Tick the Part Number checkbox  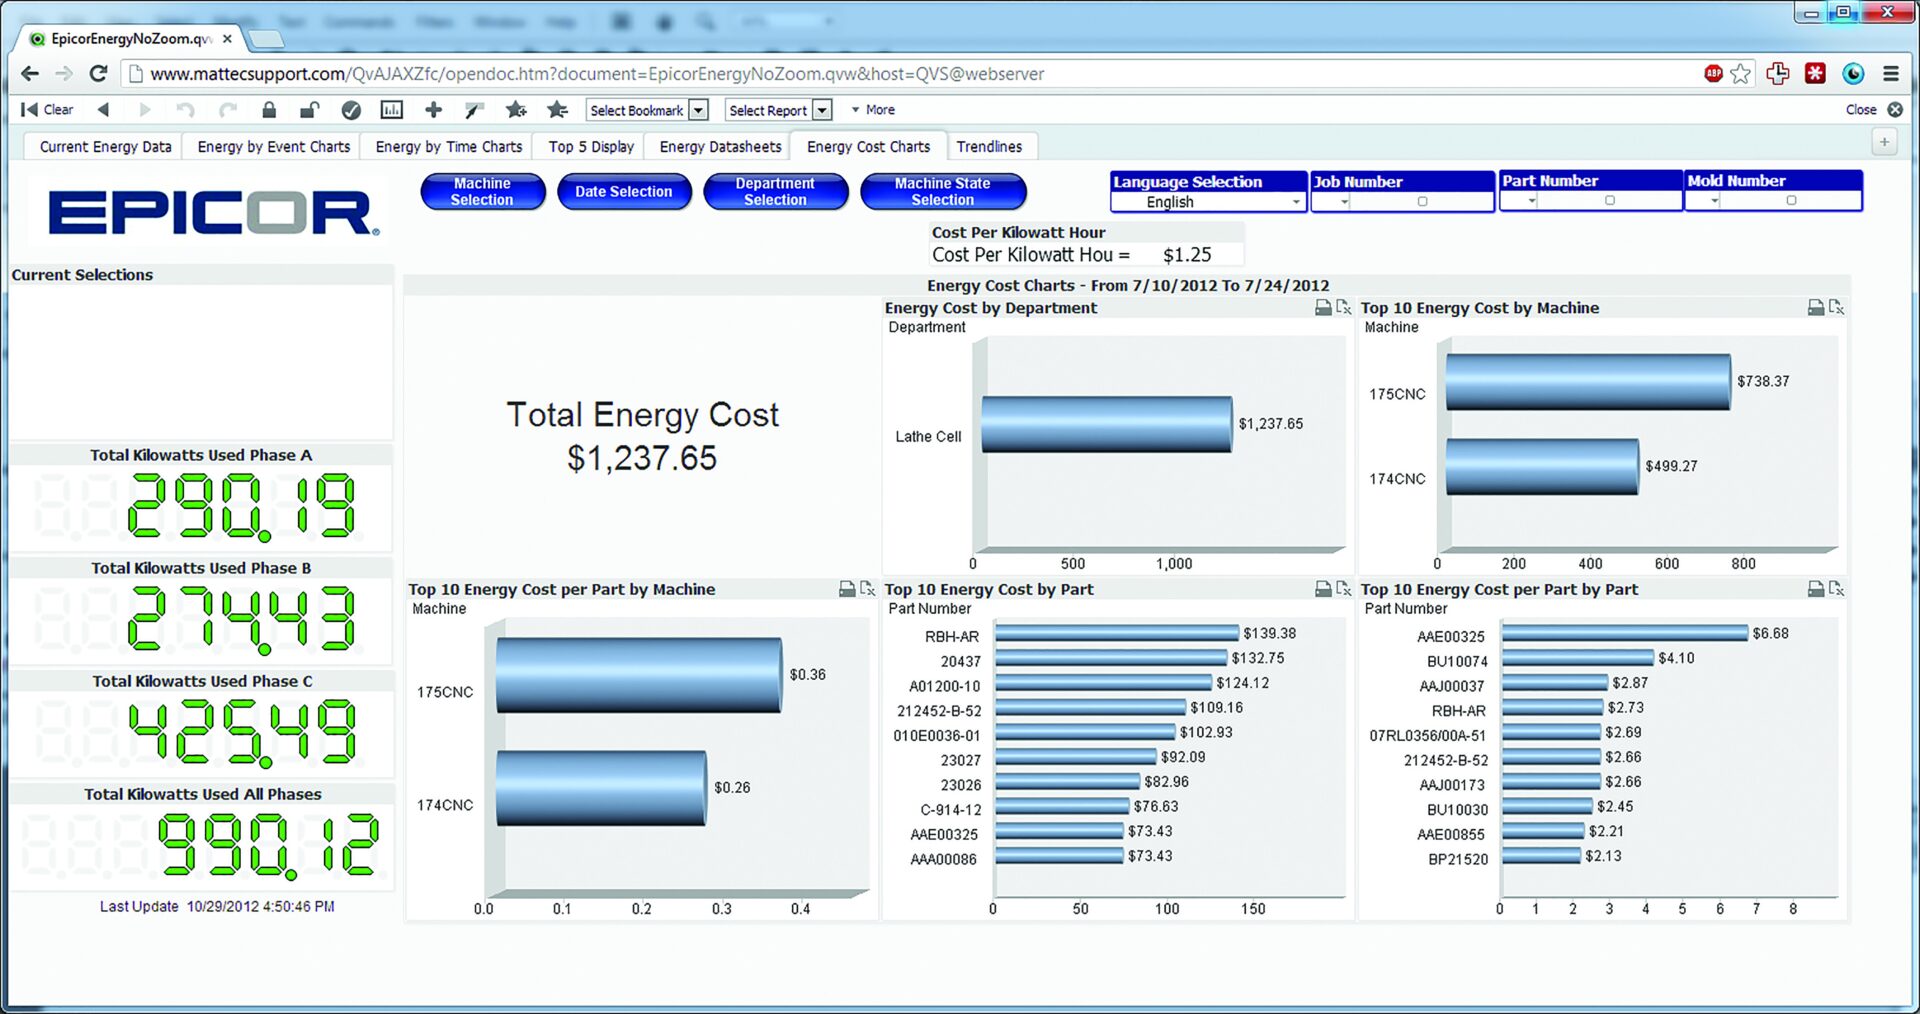click(1610, 201)
